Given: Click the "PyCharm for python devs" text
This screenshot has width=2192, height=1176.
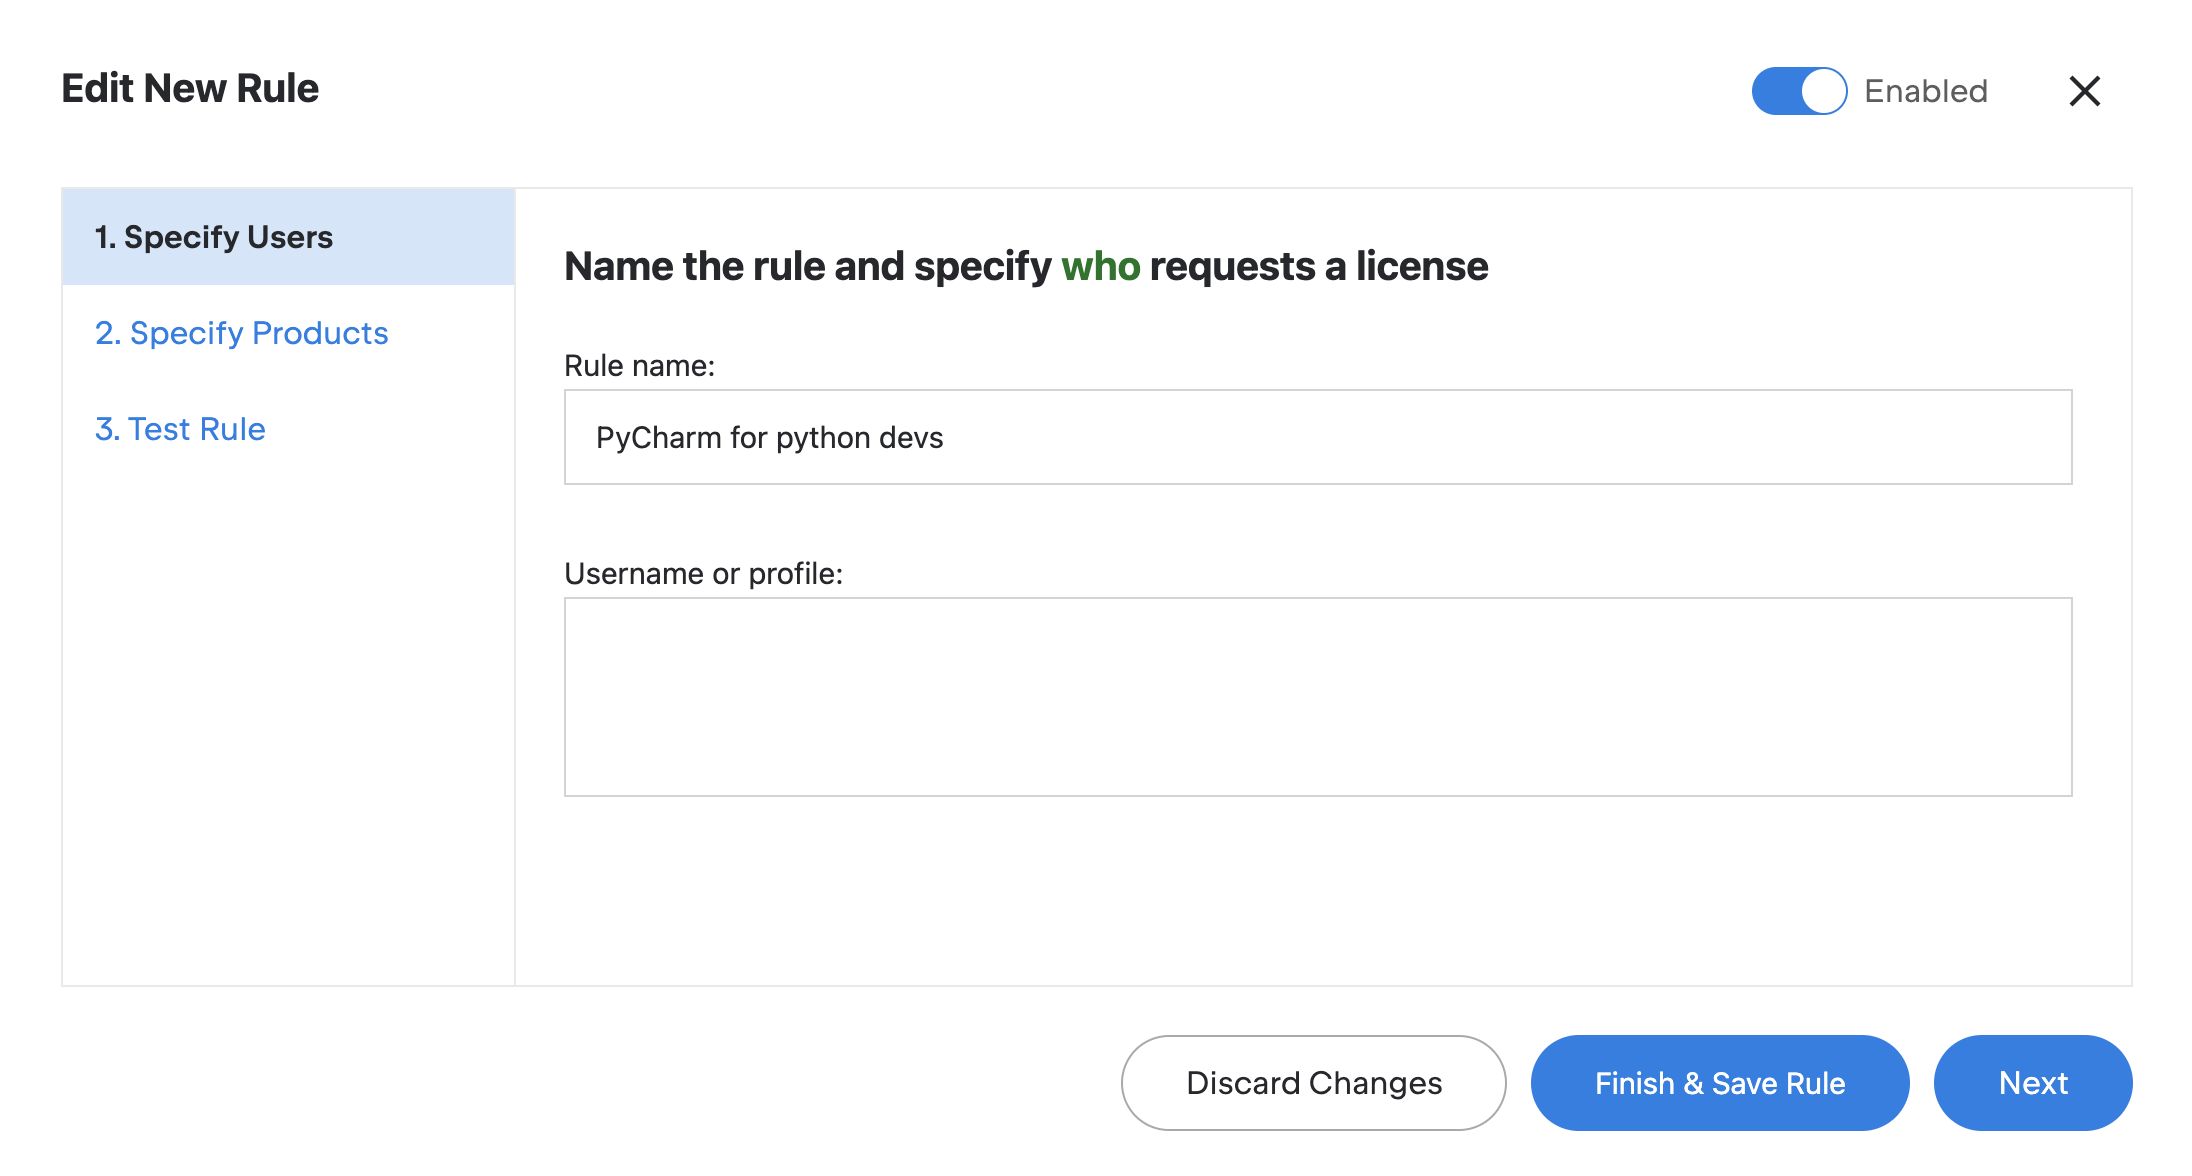Looking at the screenshot, I should coord(769,438).
